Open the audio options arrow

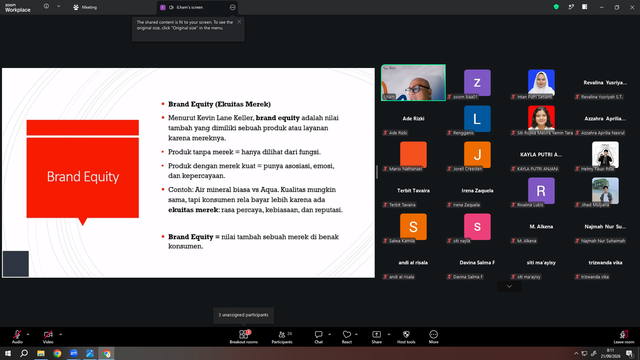pos(28,334)
